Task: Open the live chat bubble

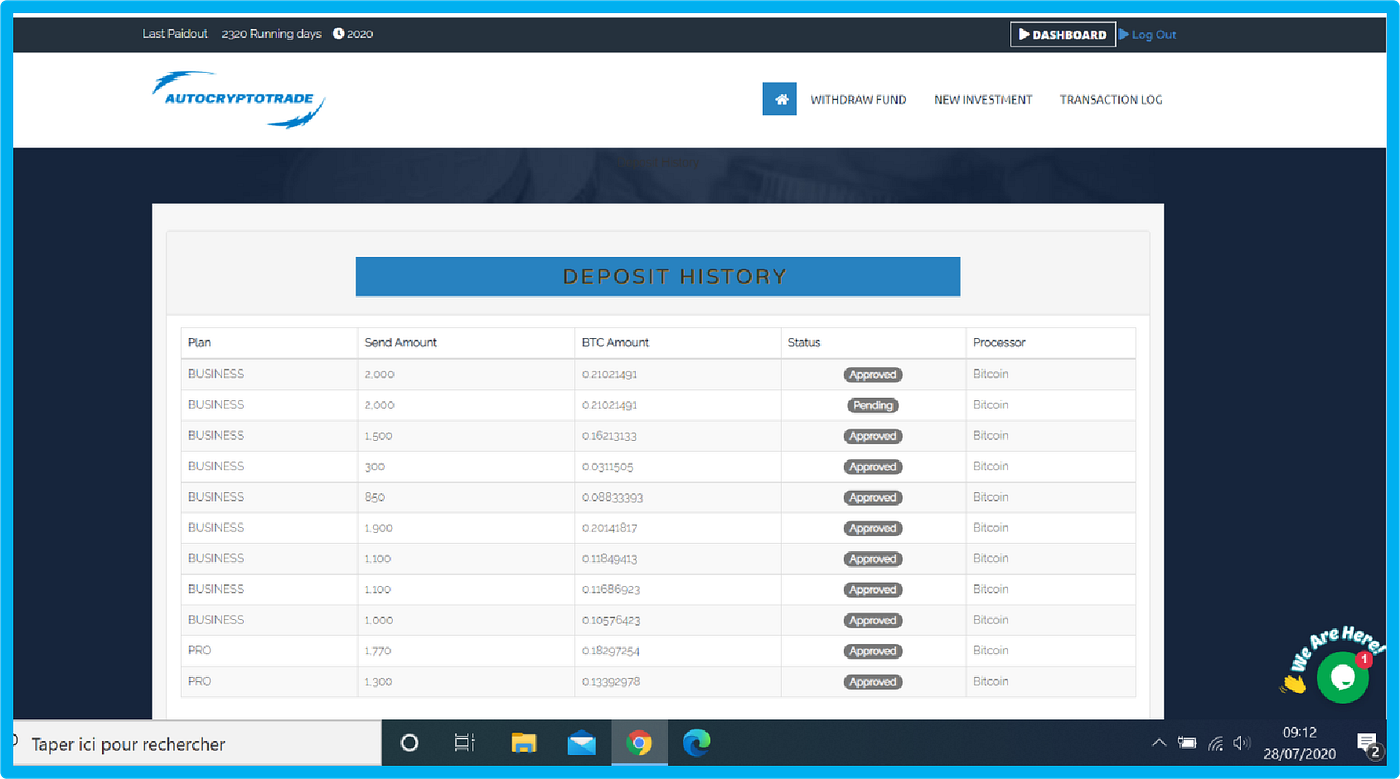Action: 1342,677
